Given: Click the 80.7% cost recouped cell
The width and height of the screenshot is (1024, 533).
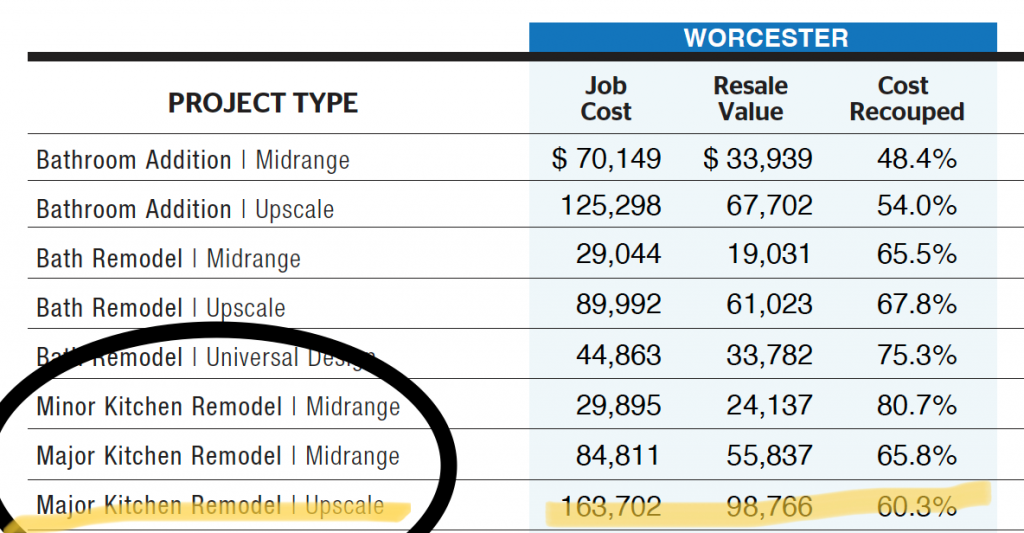Looking at the screenshot, I should pyautogui.click(x=917, y=406).
